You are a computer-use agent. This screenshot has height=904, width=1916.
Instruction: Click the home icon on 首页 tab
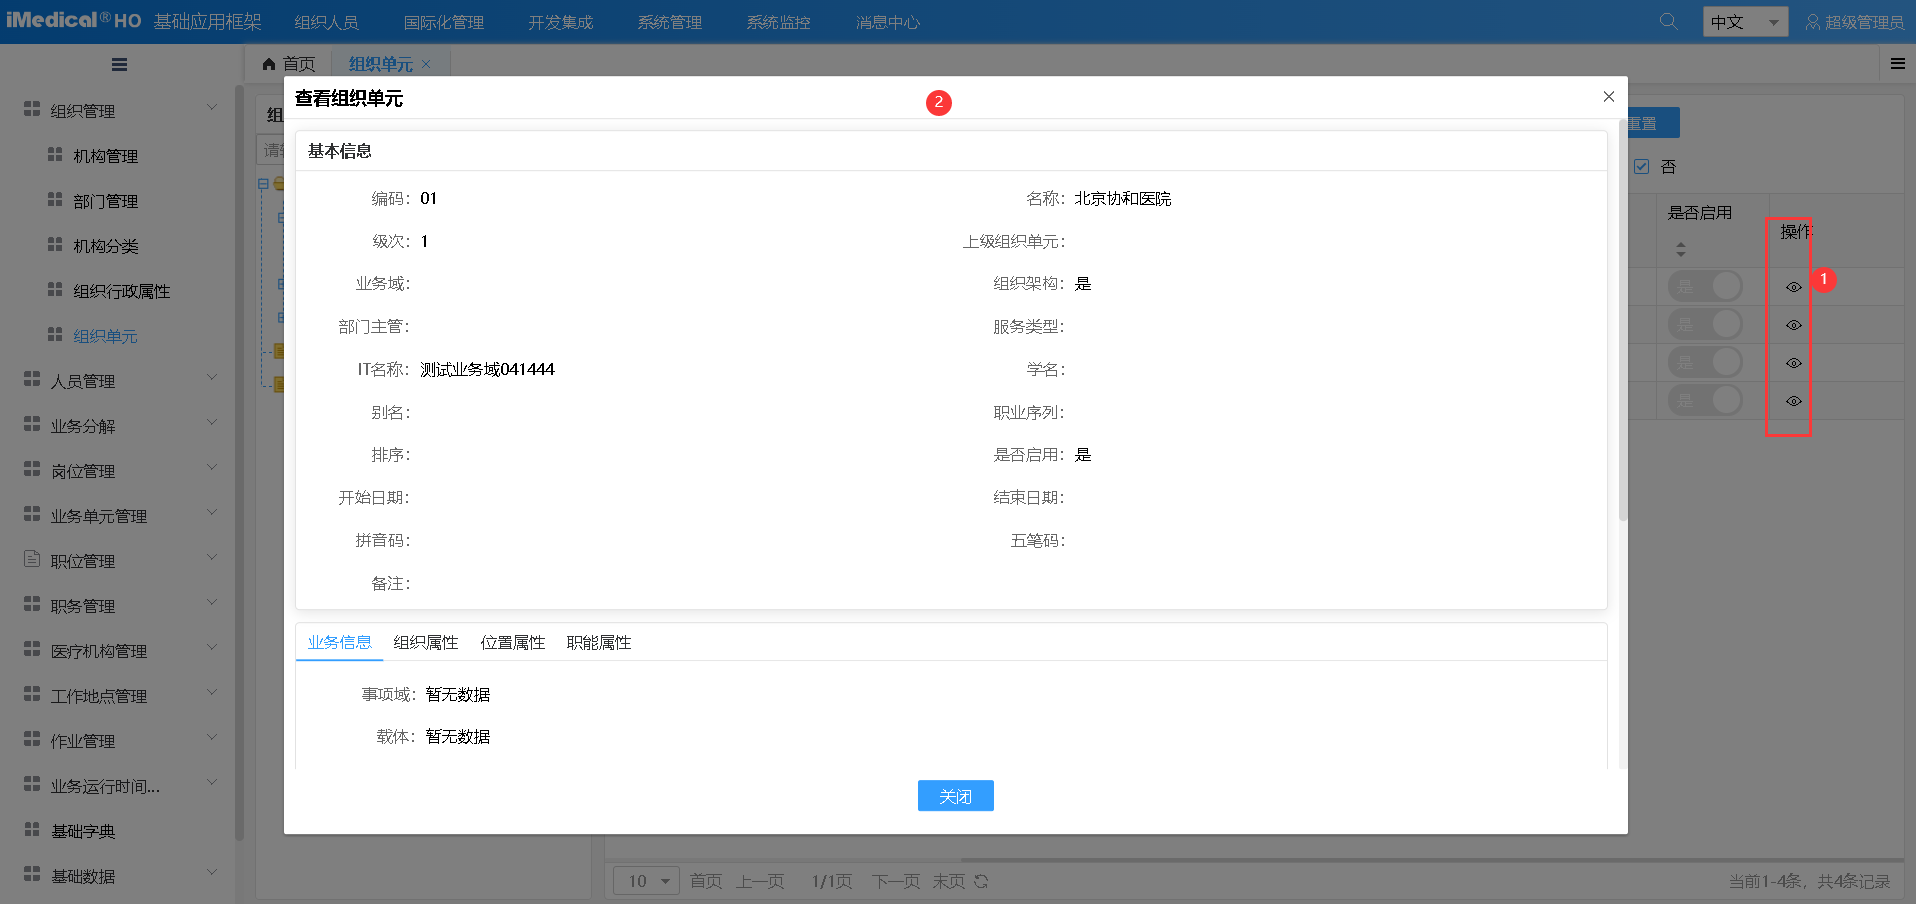pos(269,64)
